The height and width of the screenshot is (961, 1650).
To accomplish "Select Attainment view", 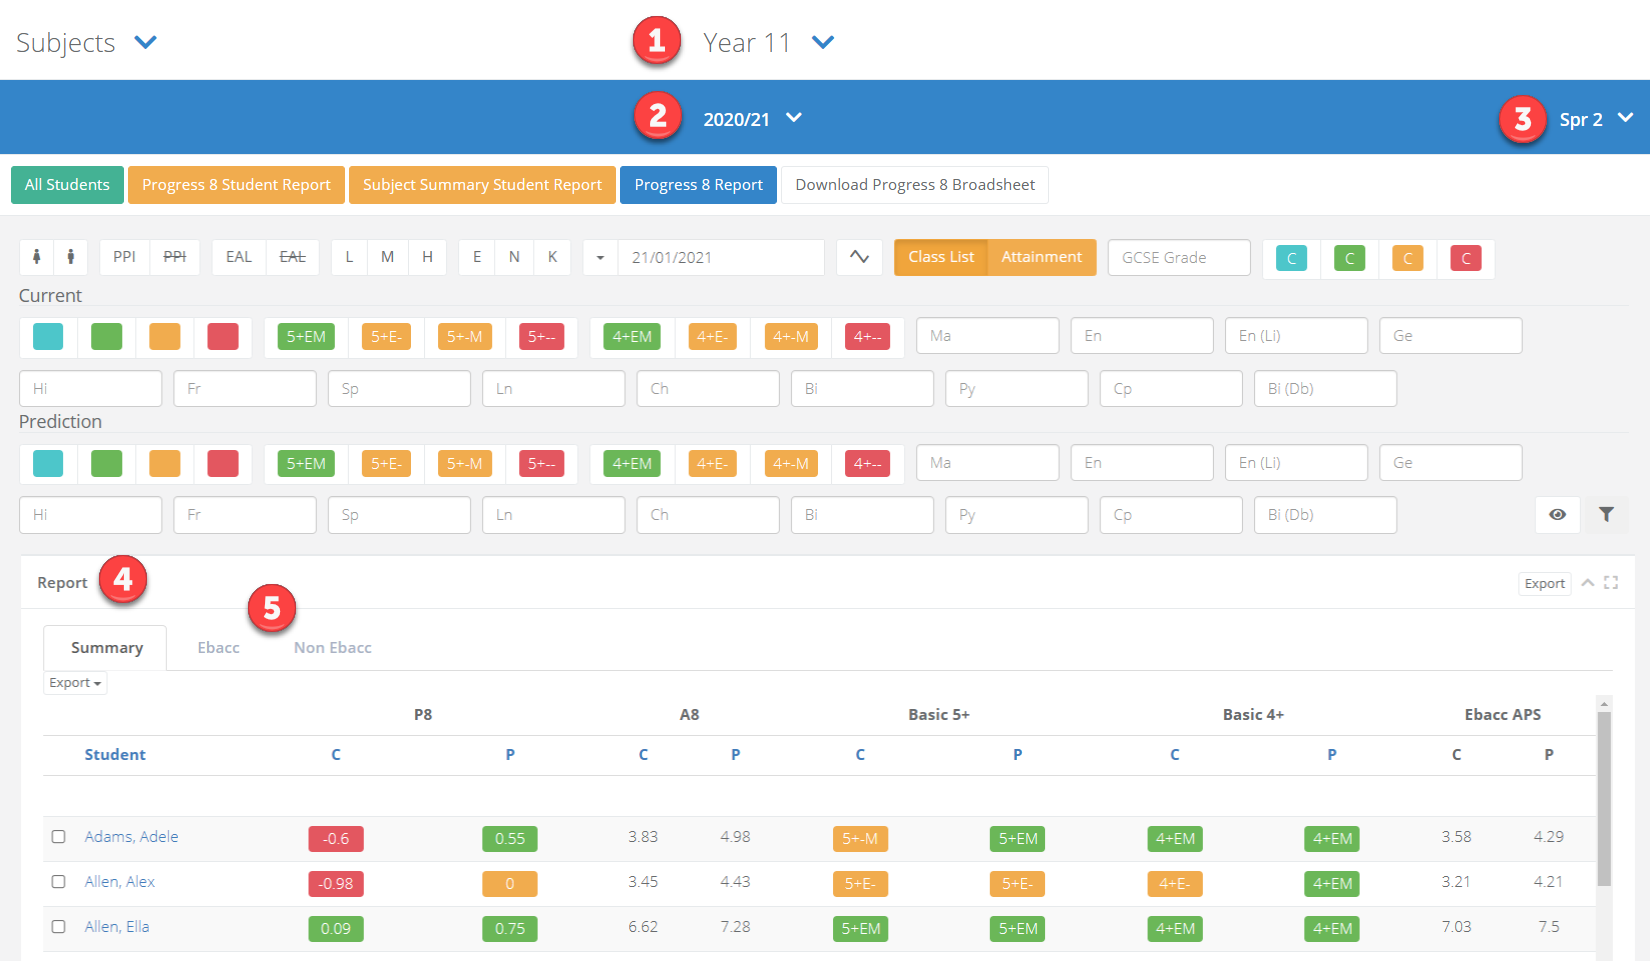I will (x=1042, y=257).
